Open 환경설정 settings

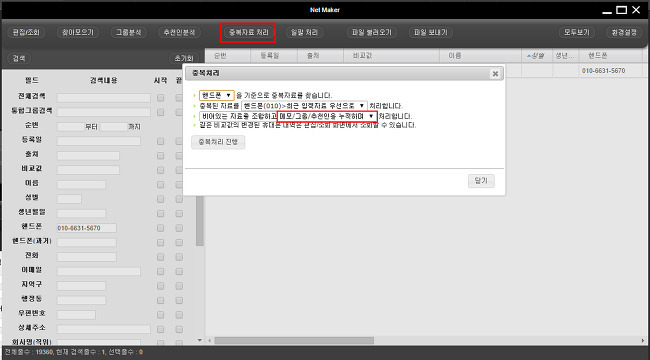[x=624, y=32]
